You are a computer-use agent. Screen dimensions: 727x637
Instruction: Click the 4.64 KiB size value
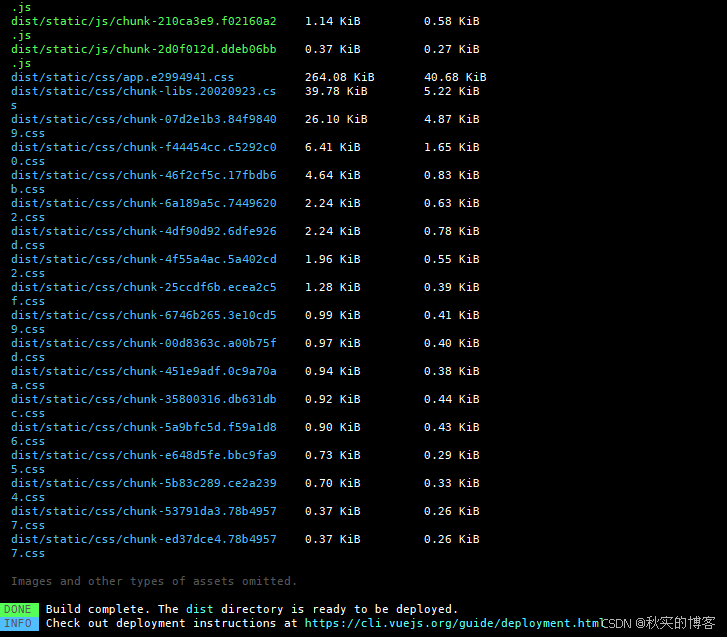(x=332, y=175)
